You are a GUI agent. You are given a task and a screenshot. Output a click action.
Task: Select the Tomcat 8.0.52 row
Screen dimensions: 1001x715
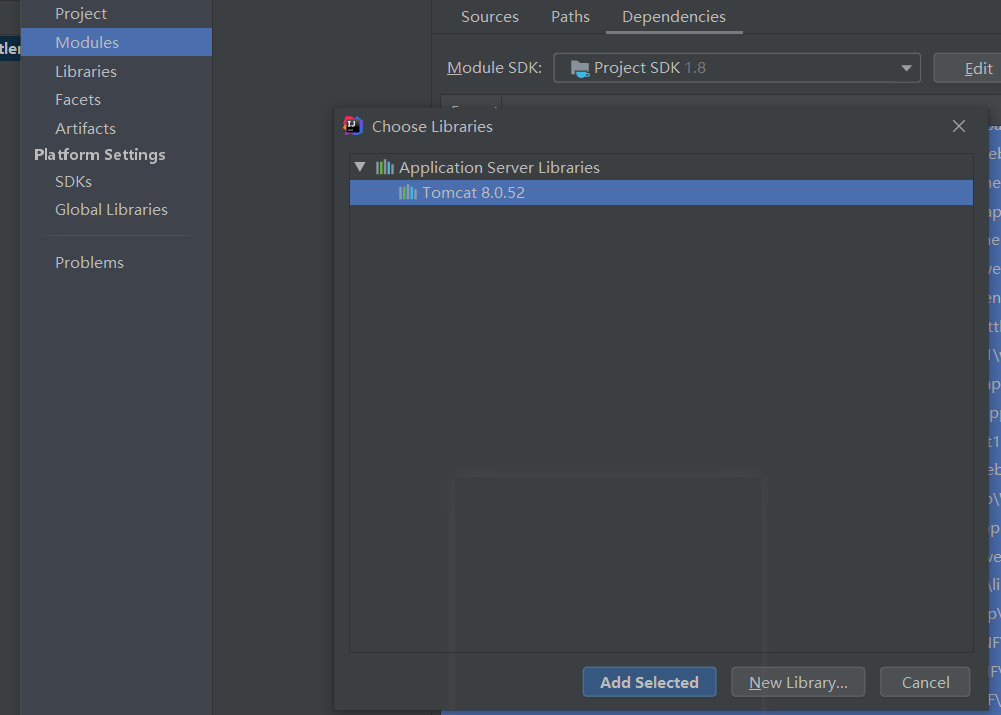pyautogui.click(x=661, y=192)
